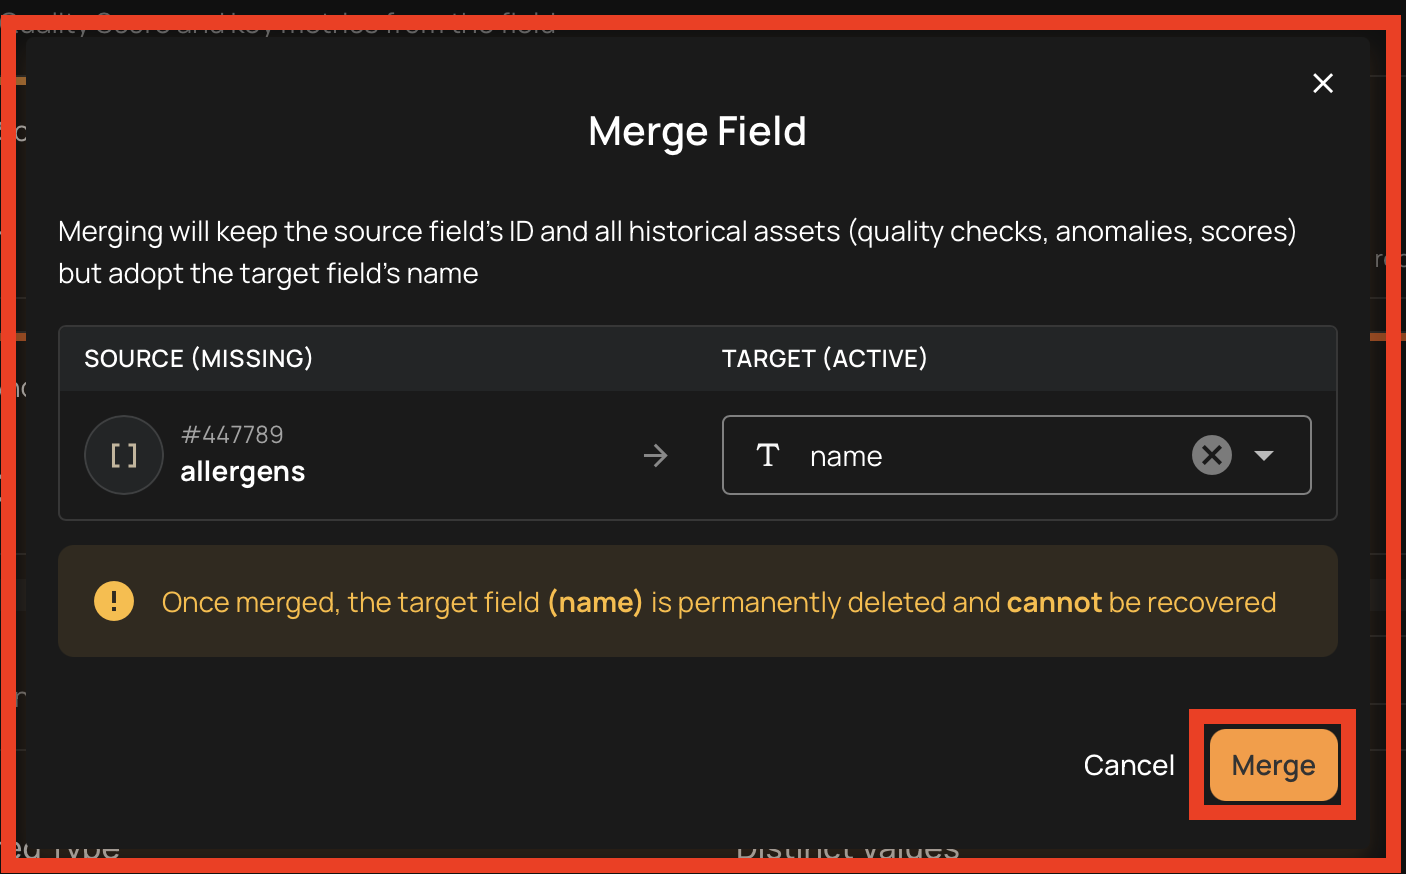Cancel the merge operation

(x=1128, y=764)
